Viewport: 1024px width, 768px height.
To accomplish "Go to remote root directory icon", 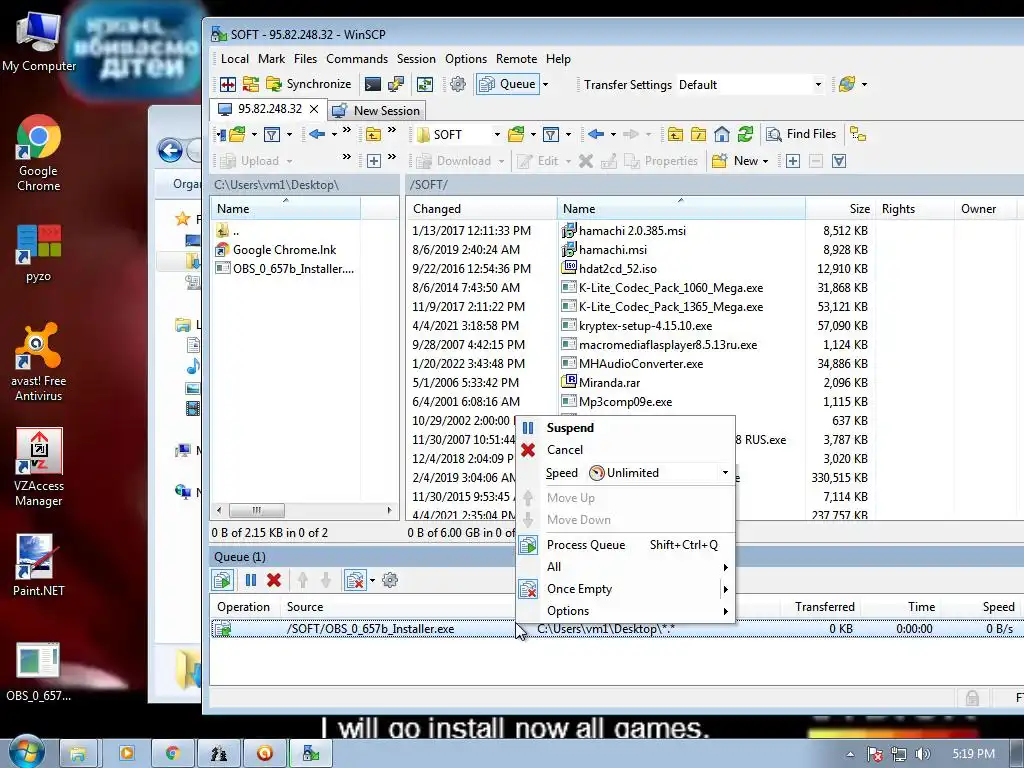I will tap(698, 135).
